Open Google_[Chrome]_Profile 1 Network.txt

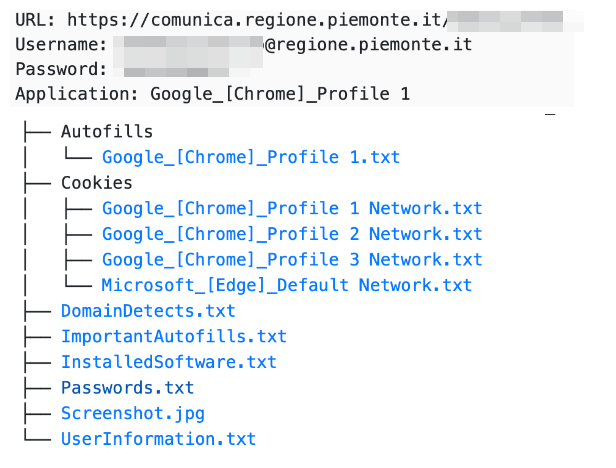click(x=291, y=209)
